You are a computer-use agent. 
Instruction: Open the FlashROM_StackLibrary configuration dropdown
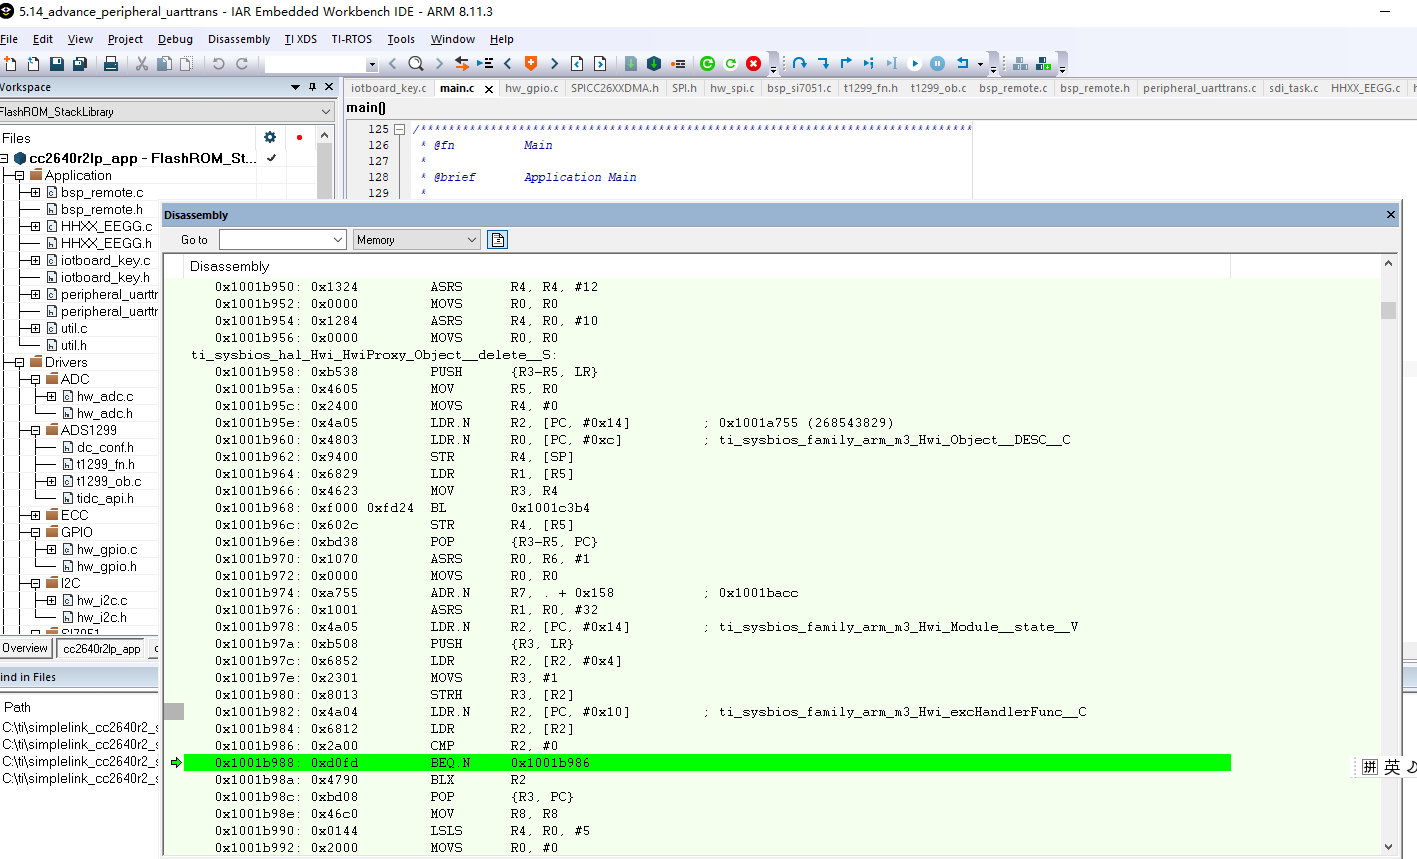click(325, 112)
